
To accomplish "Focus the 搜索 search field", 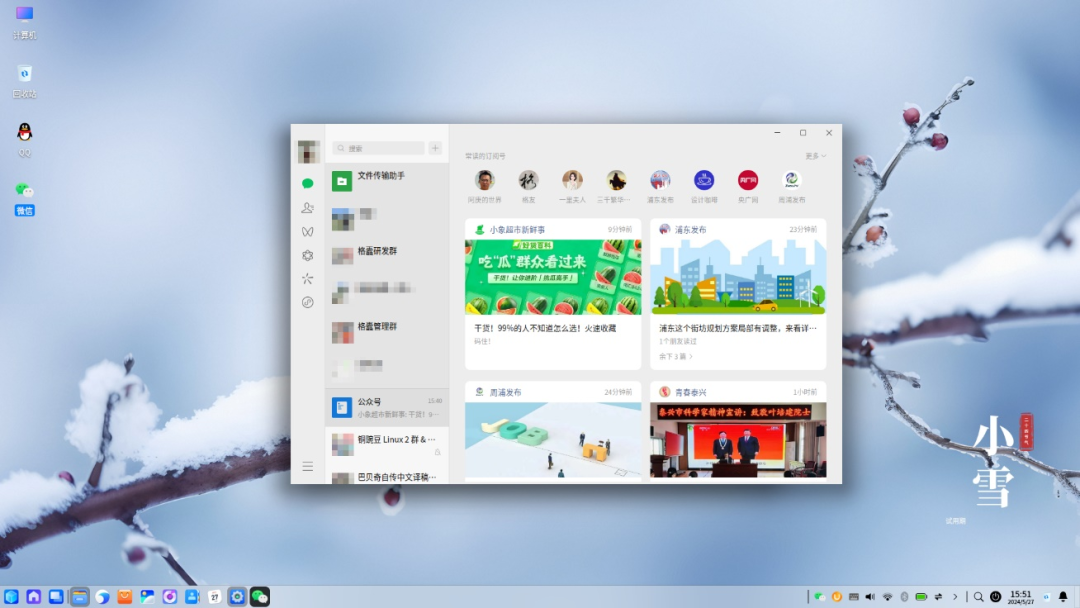I will click(x=378, y=148).
